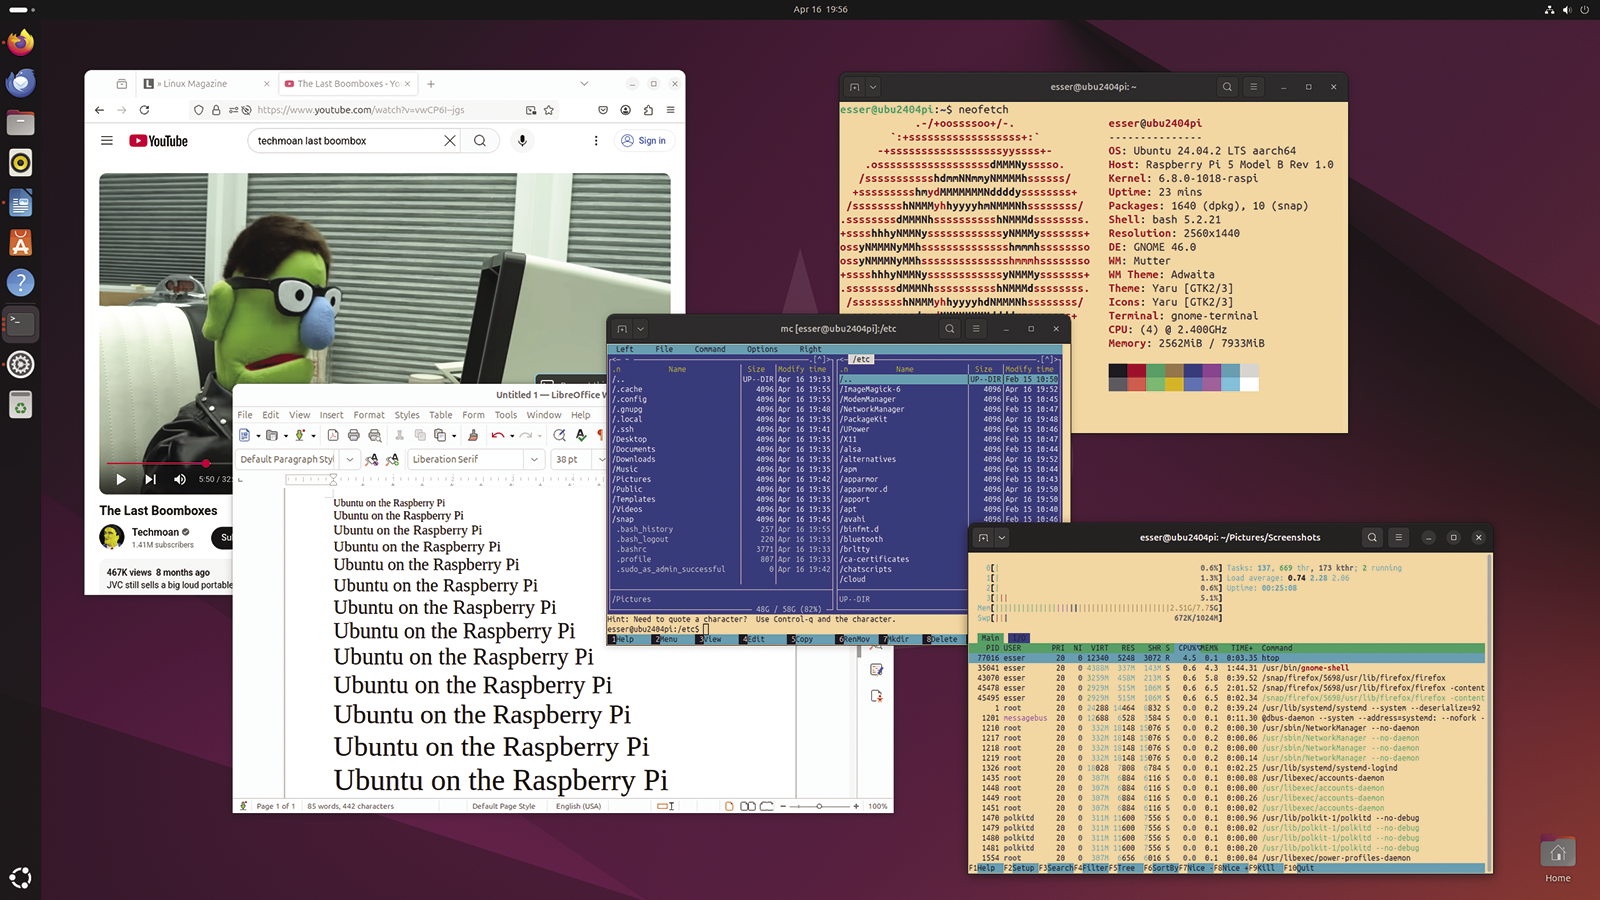
Task: Toggle mute on YouTube player volume icon
Action: [x=180, y=479]
